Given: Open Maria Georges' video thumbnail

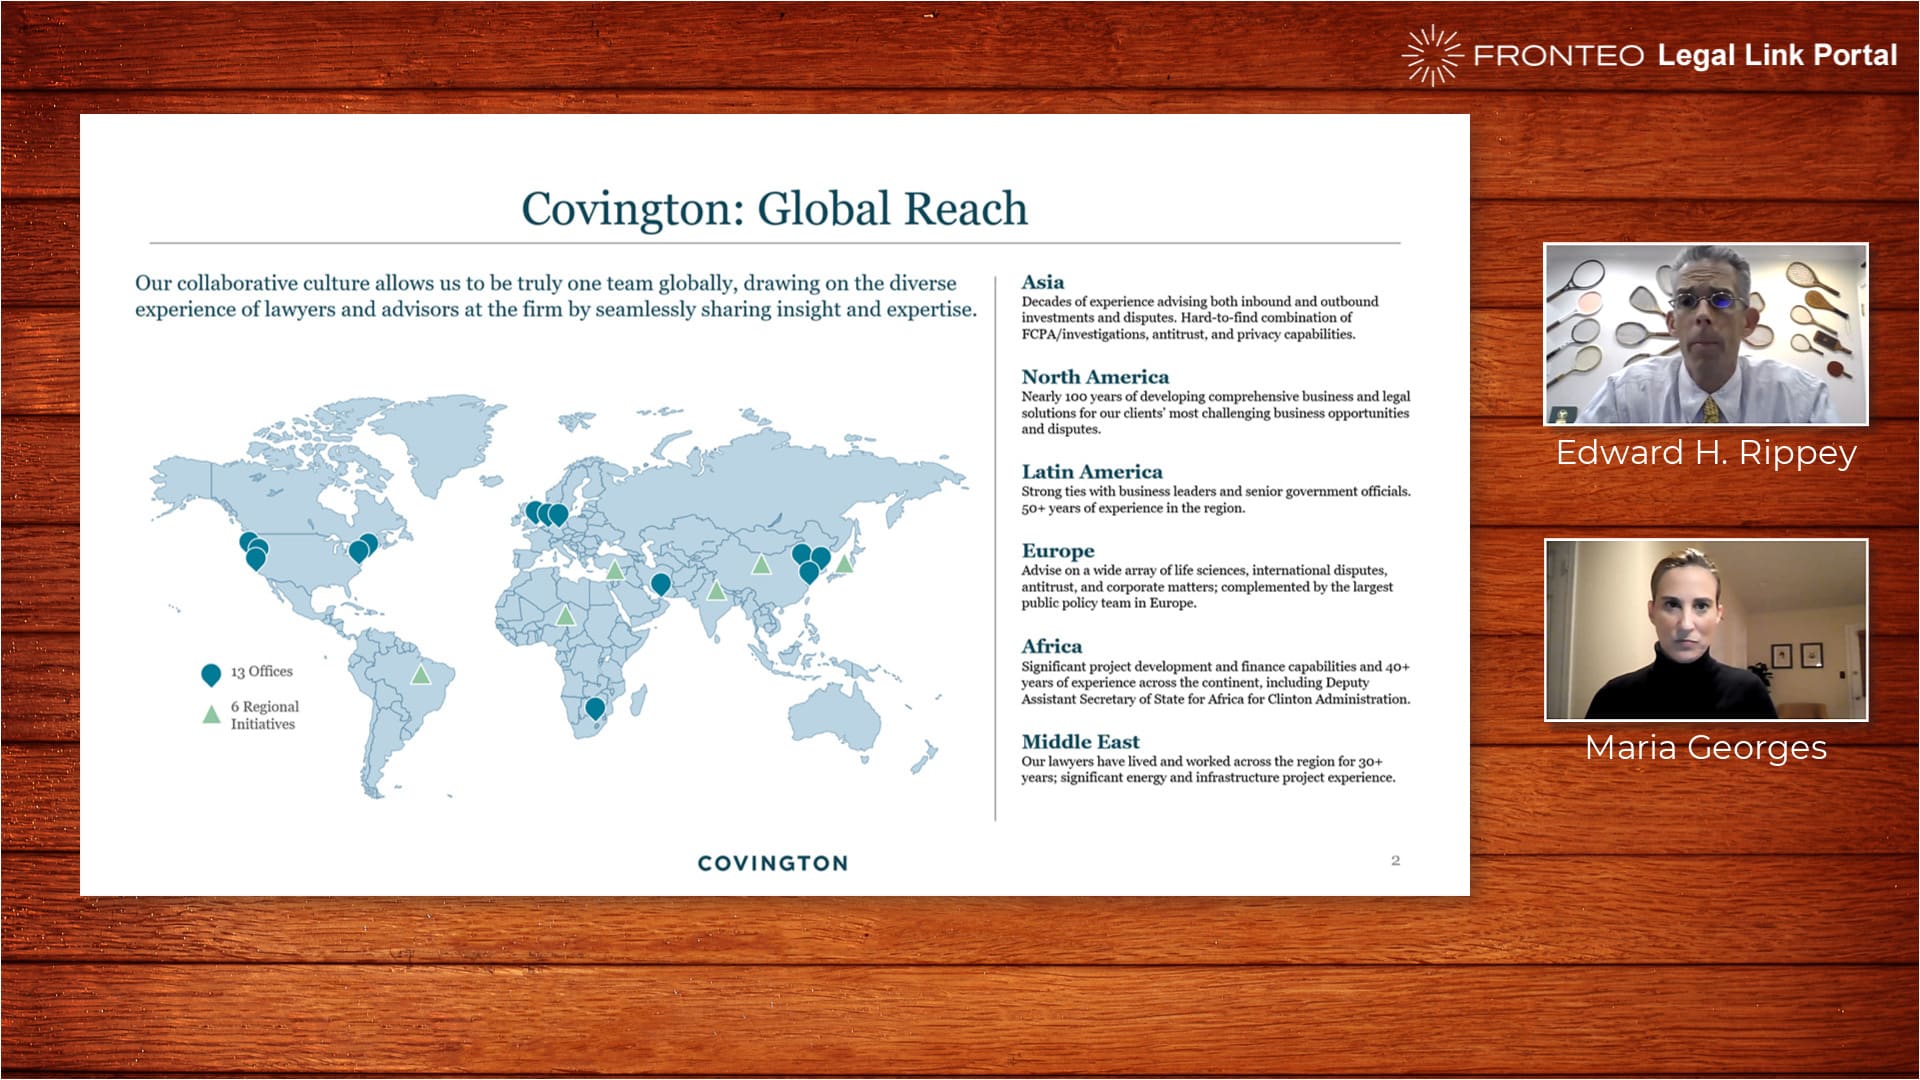Looking at the screenshot, I should [1706, 630].
